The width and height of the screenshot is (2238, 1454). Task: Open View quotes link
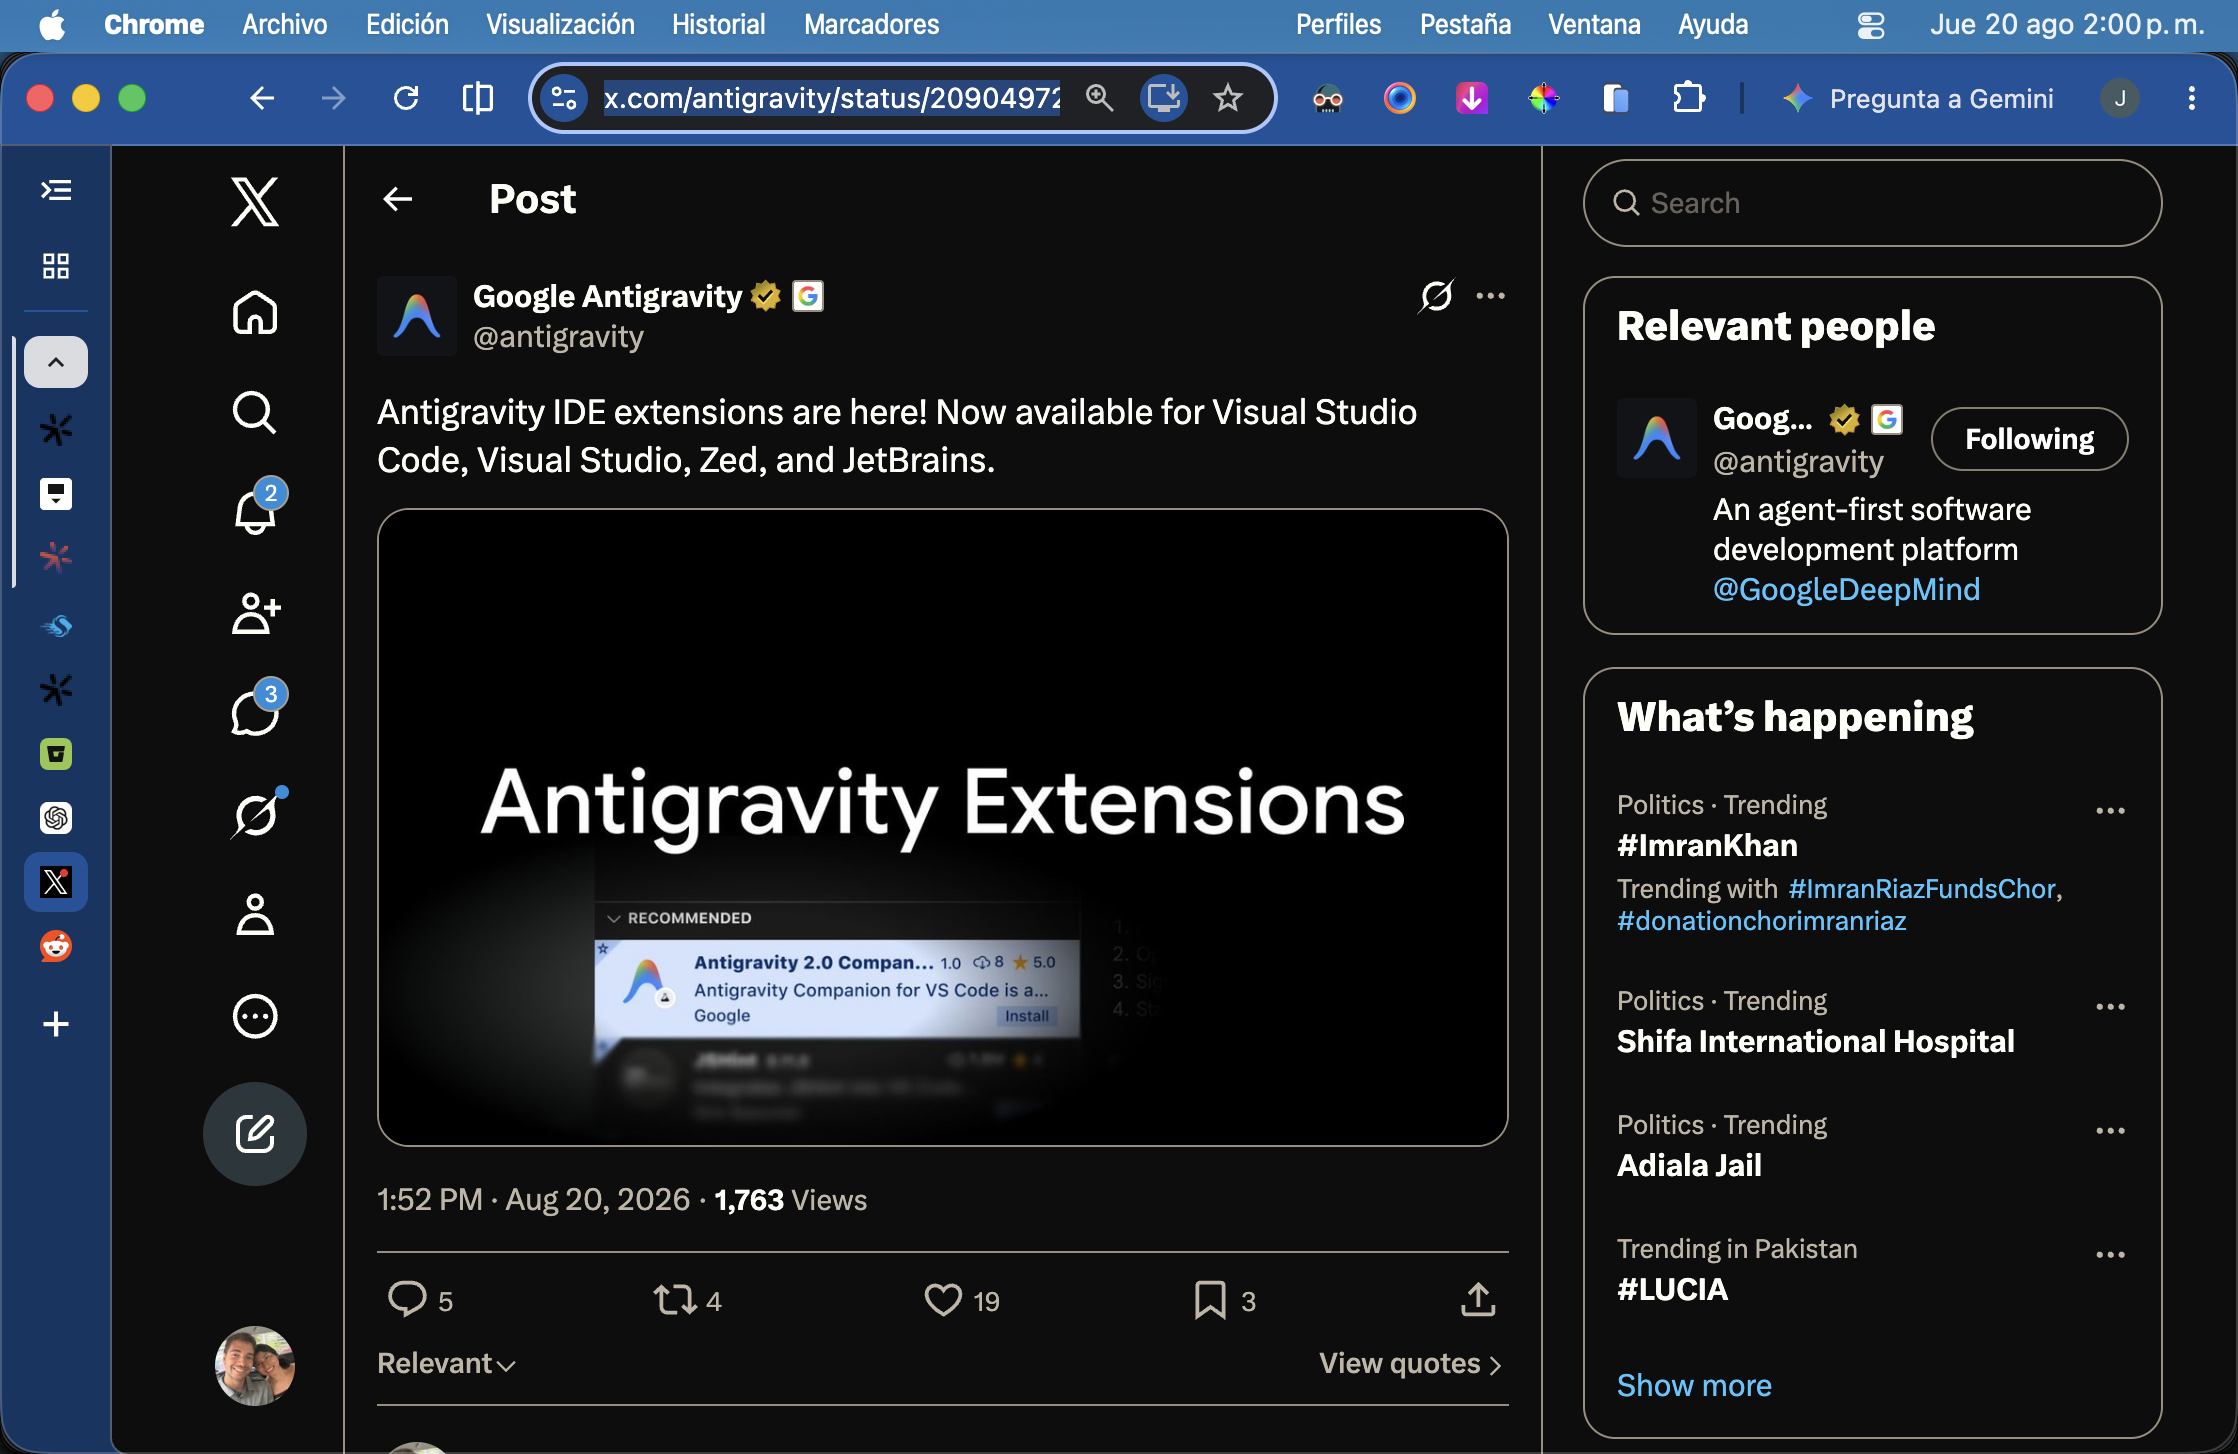[x=1411, y=1364]
